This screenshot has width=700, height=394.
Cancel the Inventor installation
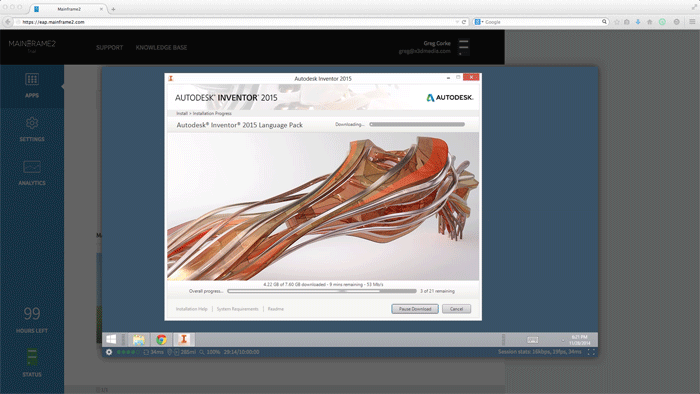tap(456, 309)
